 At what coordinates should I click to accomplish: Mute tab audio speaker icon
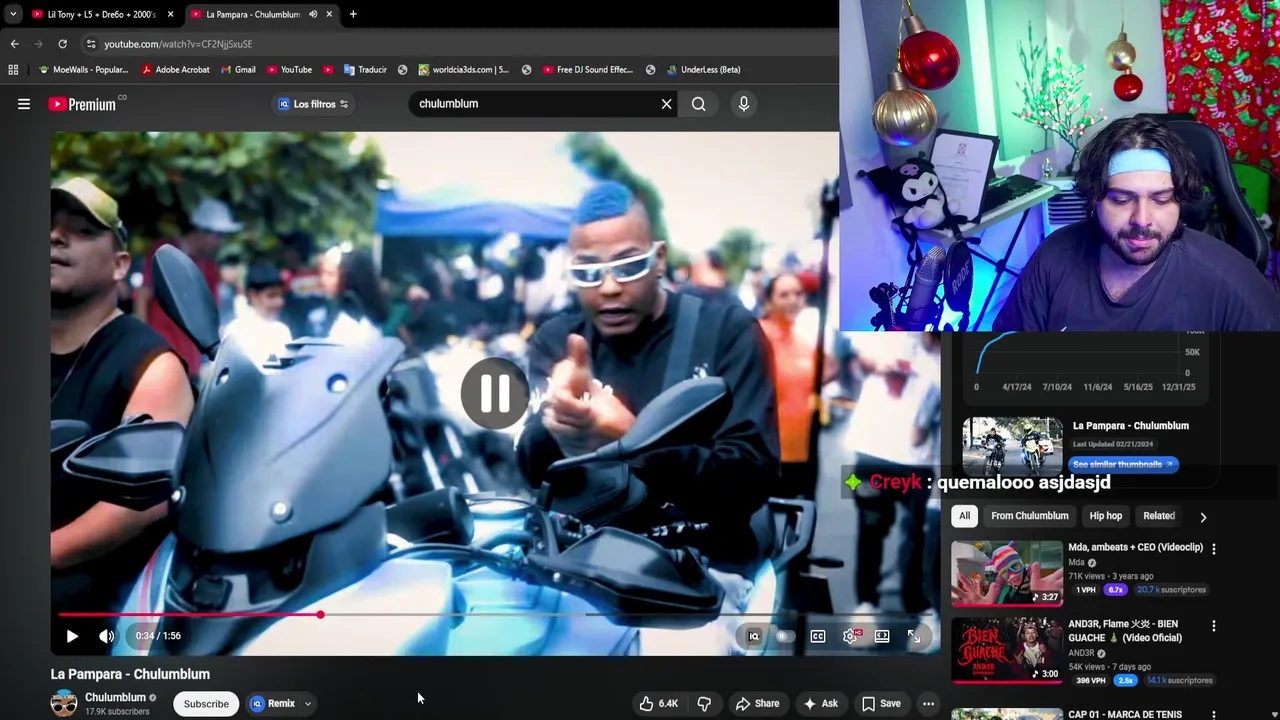313,14
